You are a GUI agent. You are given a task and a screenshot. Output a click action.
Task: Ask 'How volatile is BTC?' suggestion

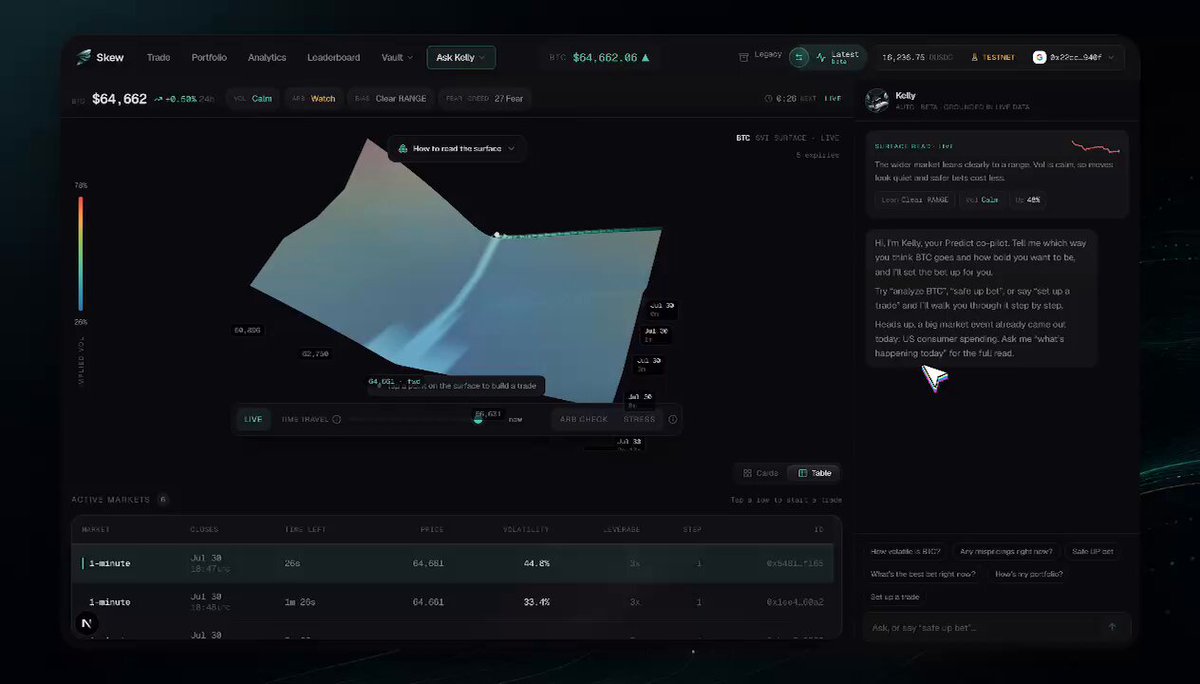[x=903, y=551]
